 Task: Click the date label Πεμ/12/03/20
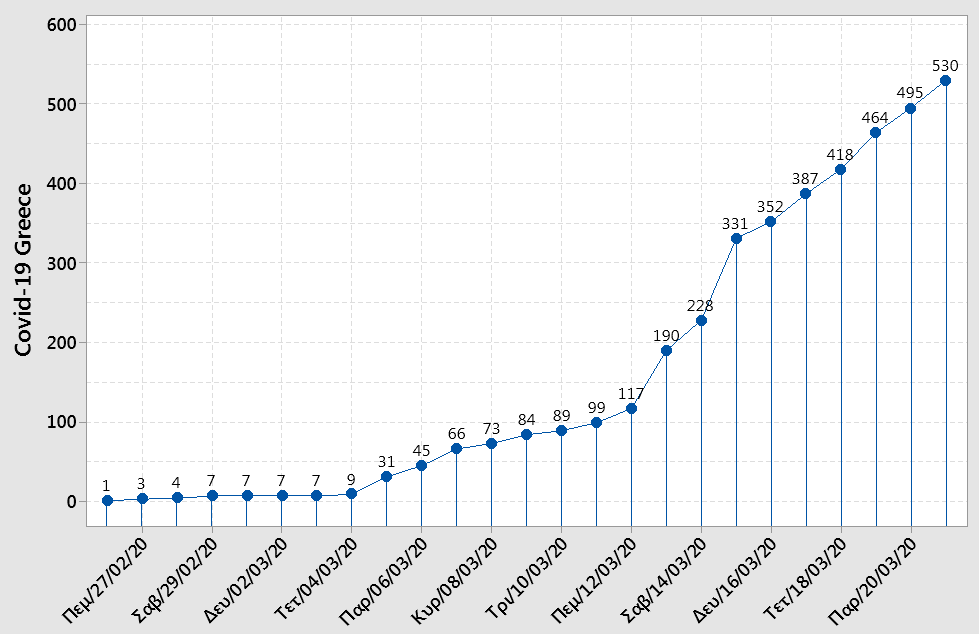pos(595,580)
